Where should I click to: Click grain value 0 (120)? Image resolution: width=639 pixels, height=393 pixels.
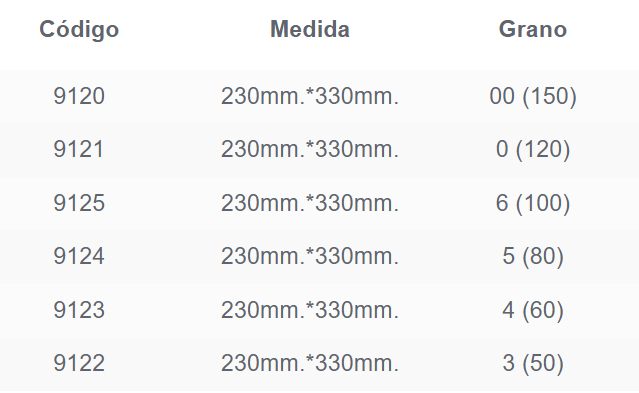click(533, 150)
